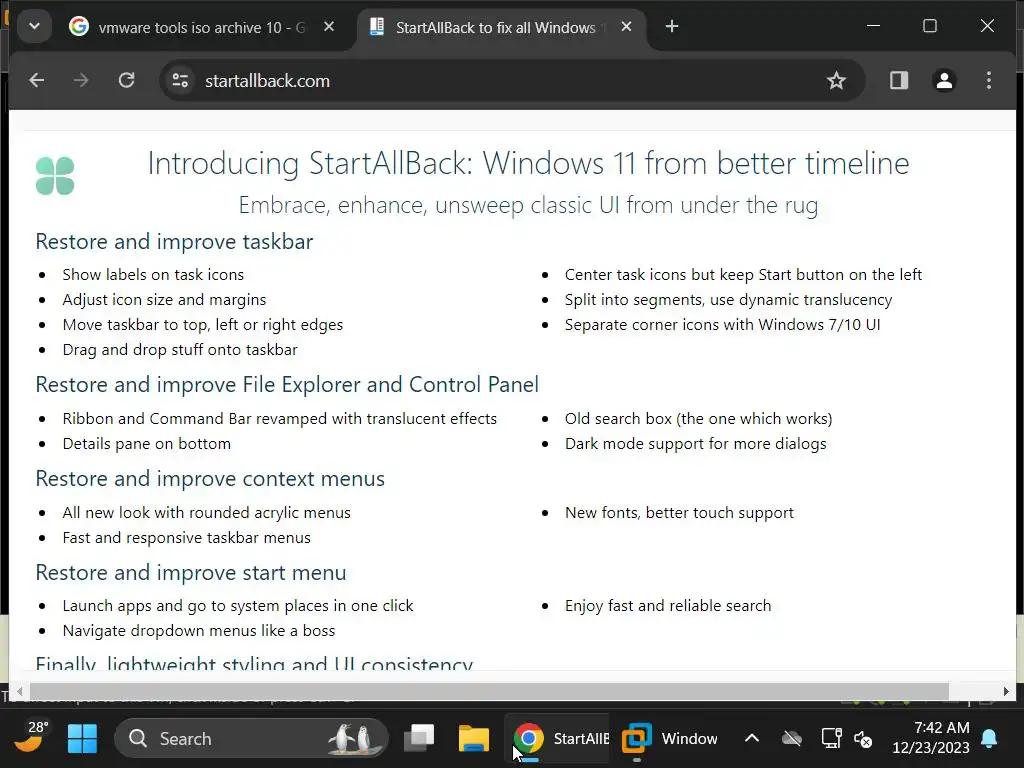This screenshot has width=1024, height=768.
Task: Click the VMware Window taskbar button
Action: [x=669, y=739]
